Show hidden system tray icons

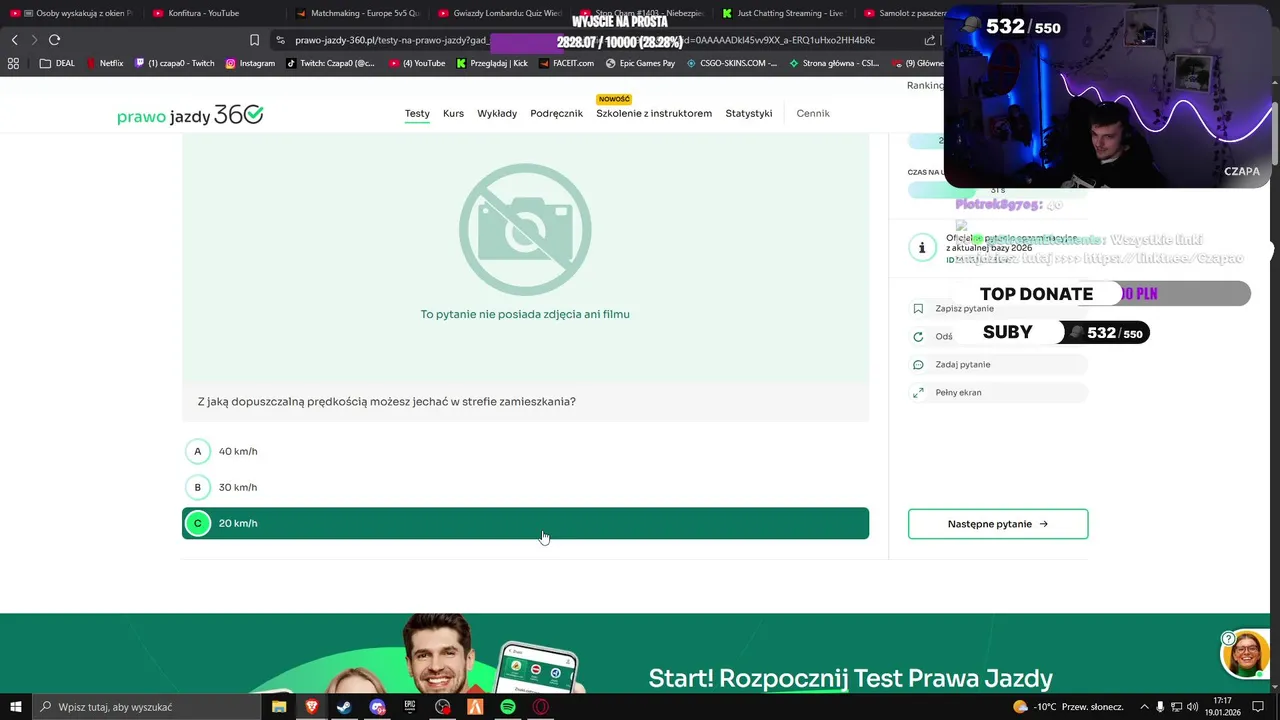(x=1145, y=707)
